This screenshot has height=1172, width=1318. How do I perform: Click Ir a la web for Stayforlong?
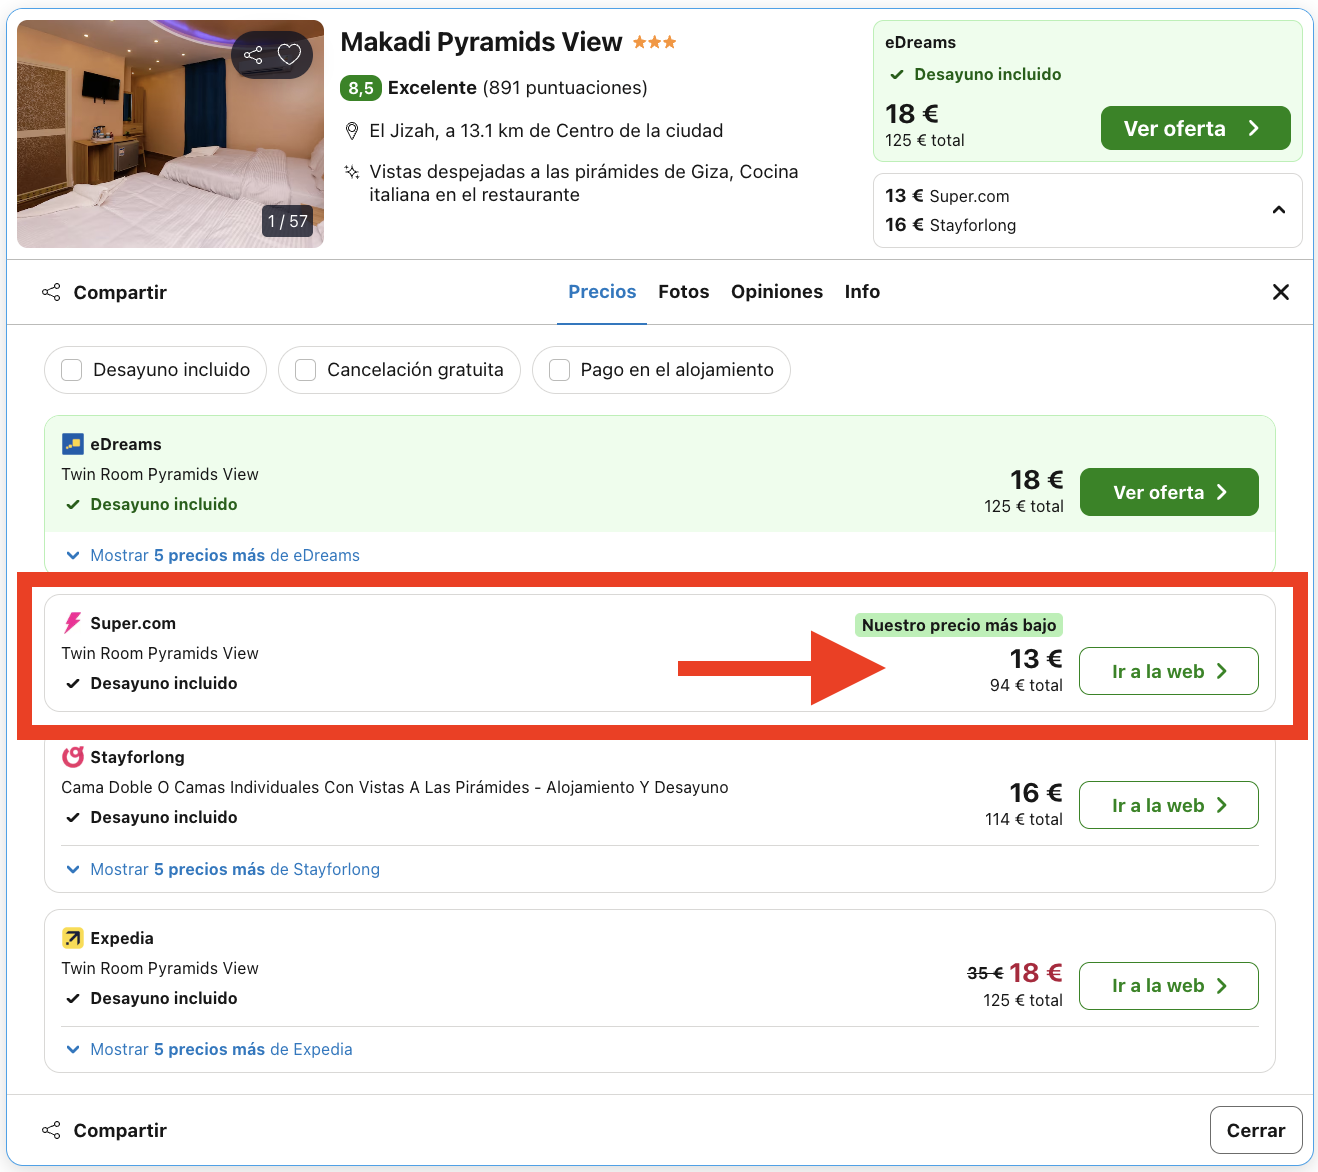pyautogui.click(x=1169, y=805)
